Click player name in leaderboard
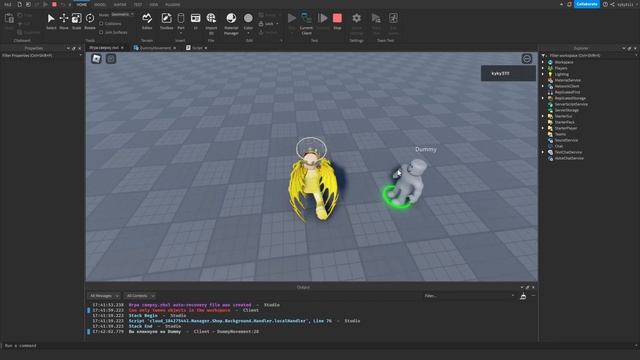Screen dimensions: 640x360 (x=500, y=73)
